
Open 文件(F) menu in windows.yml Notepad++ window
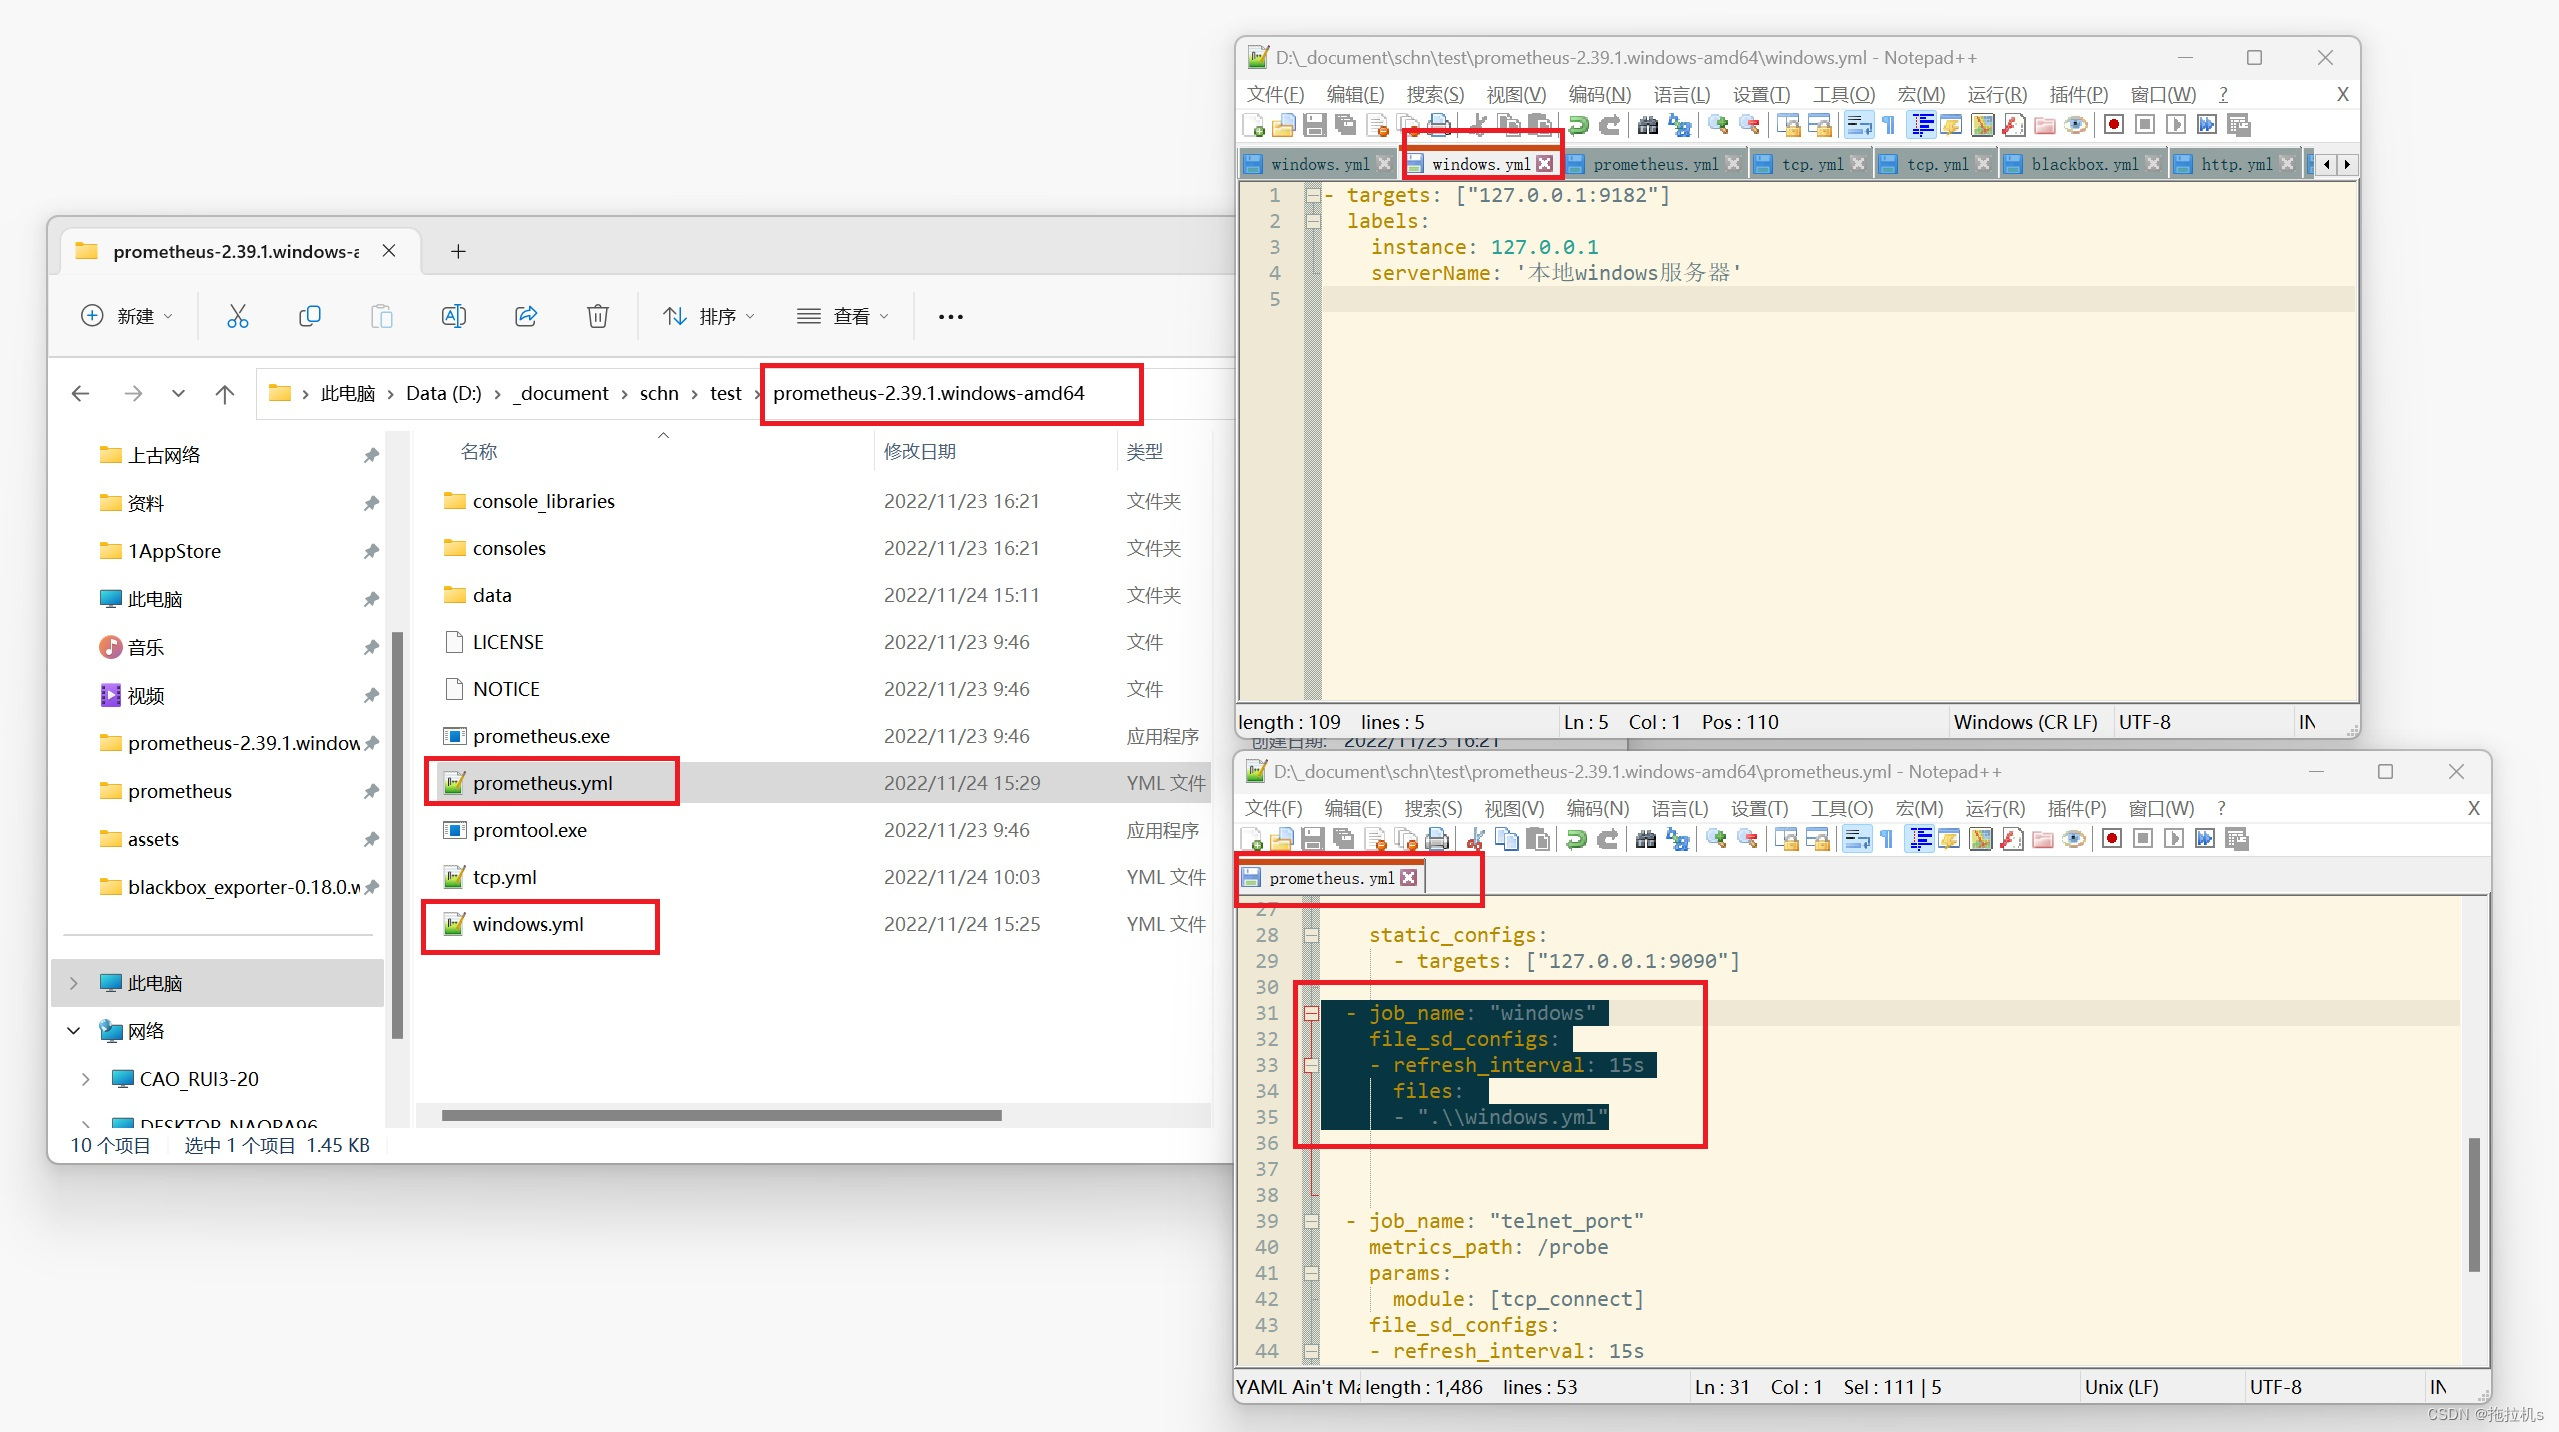coord(1275,94)
